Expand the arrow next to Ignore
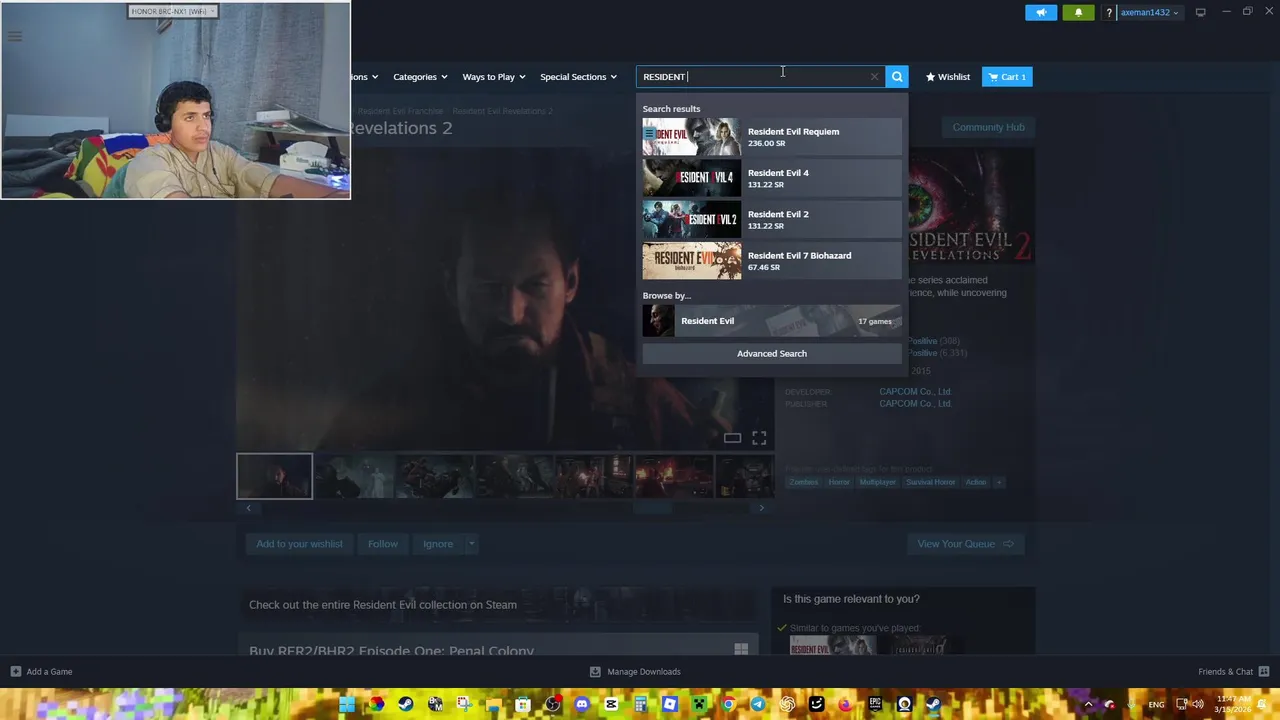 (x=471, y=544)
